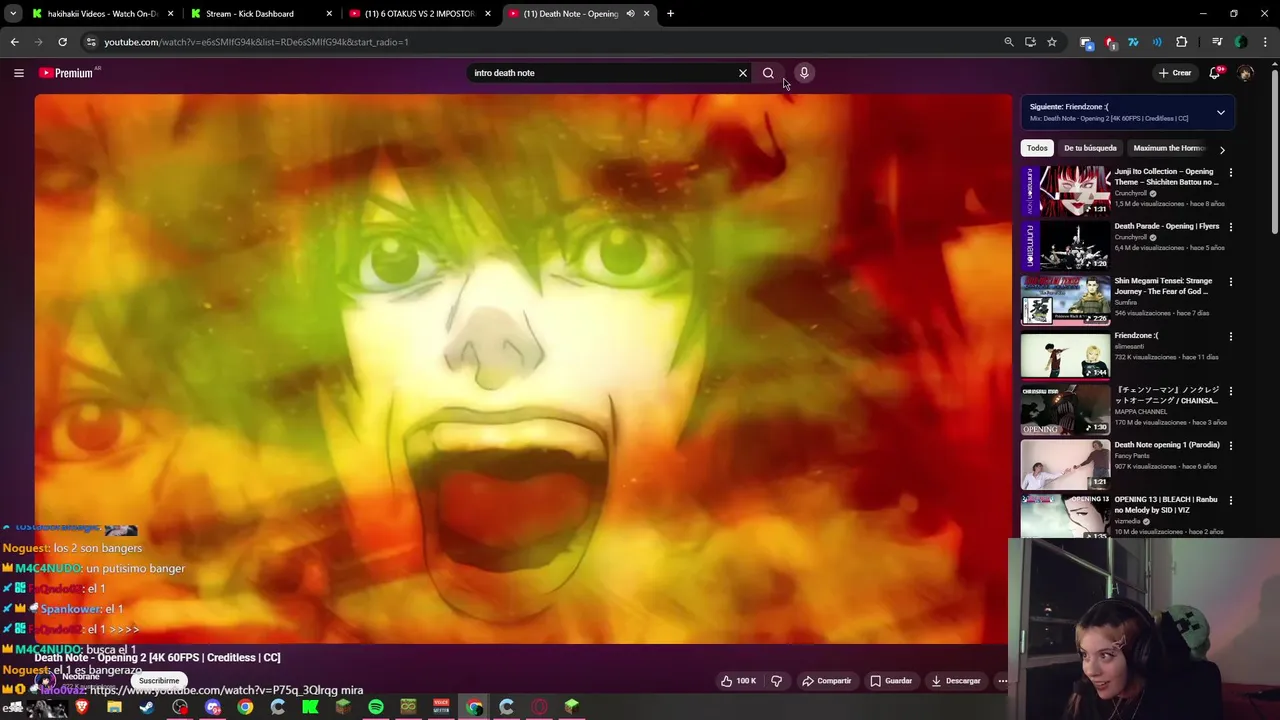1280x720 pixels.
Task: Open OPENING 13 | BLEACH video
Action: [x=1125, y=517]
